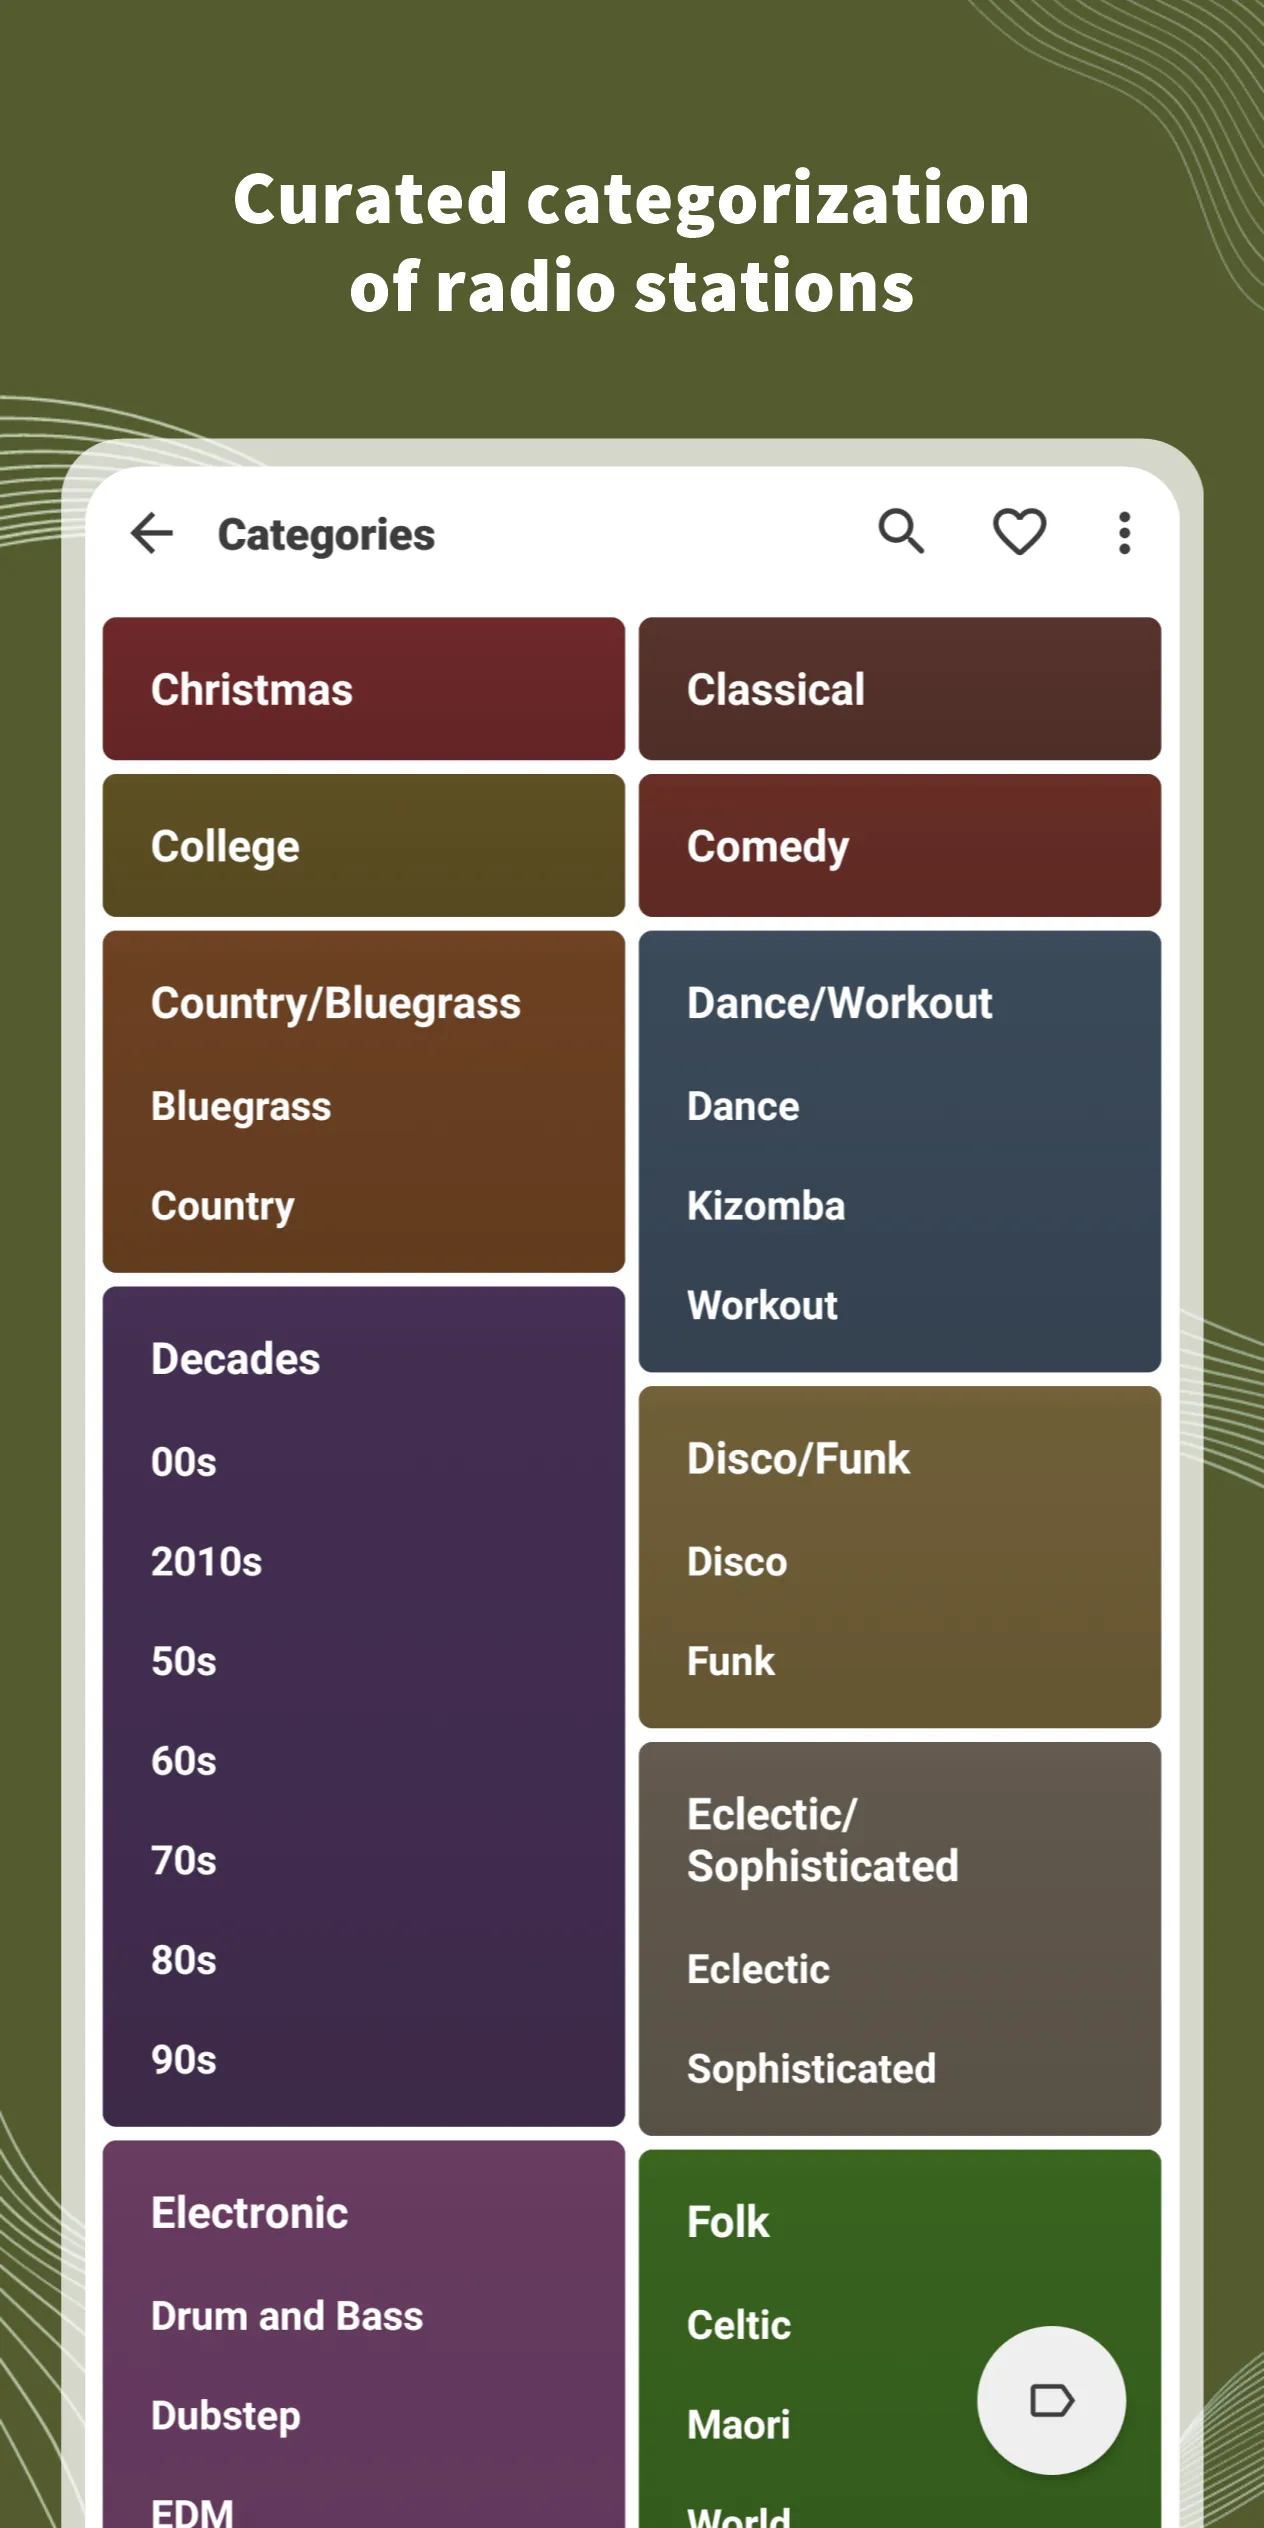Image resolution: width=1264 pixels, height=2528 pixels.
Task: Select Dubstep under Electronic
Action: pos(226,2416)
